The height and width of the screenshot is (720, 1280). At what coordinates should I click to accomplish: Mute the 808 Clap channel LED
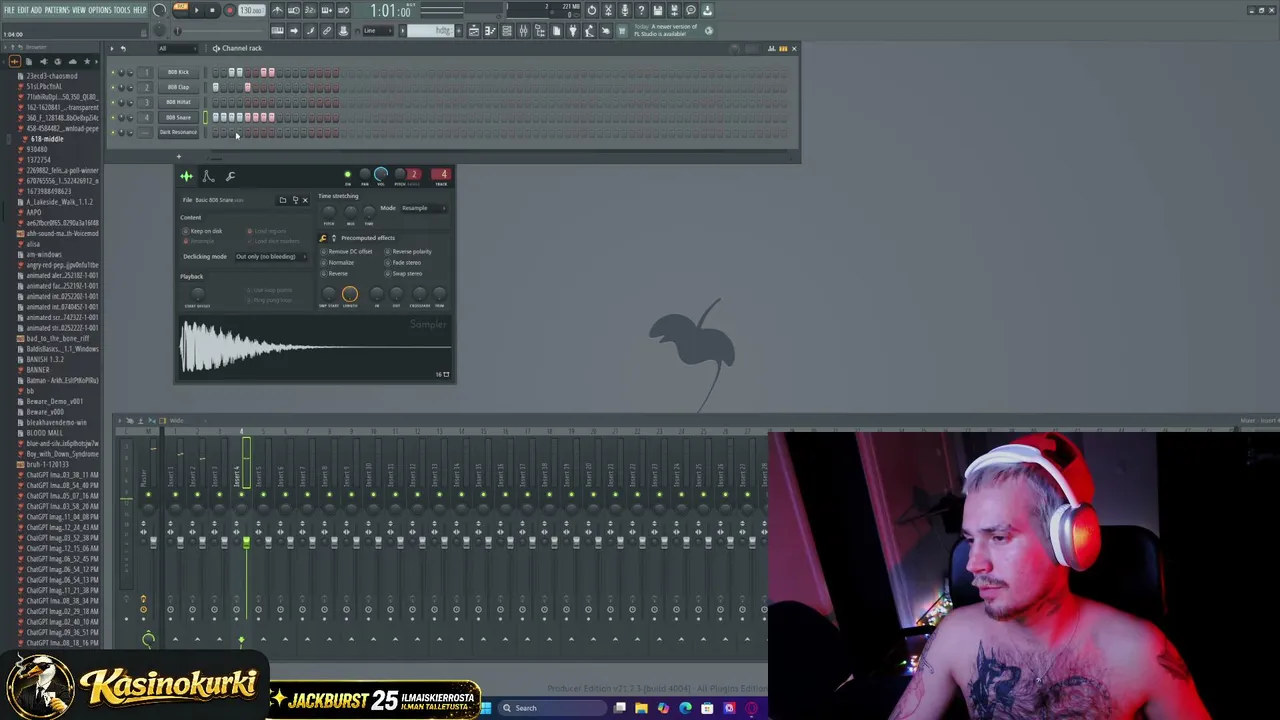[x=113, y=87]
